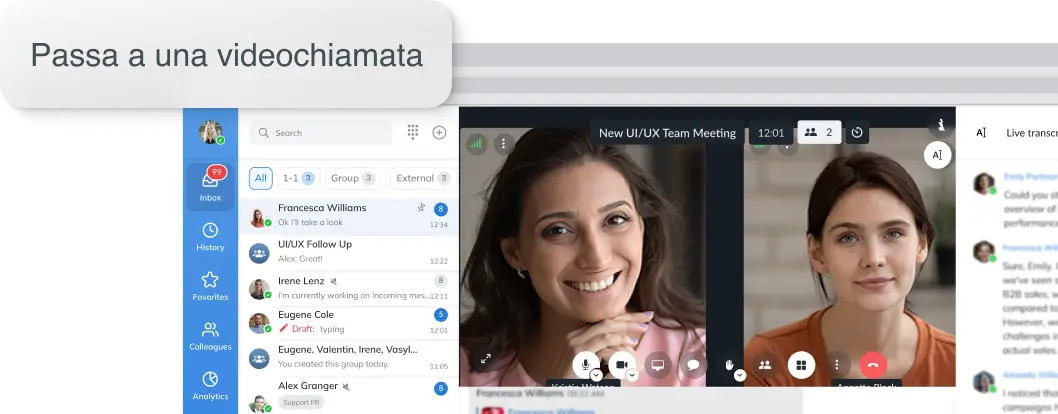
Task: Expand microphone options arrow
Action: (597, 376)
